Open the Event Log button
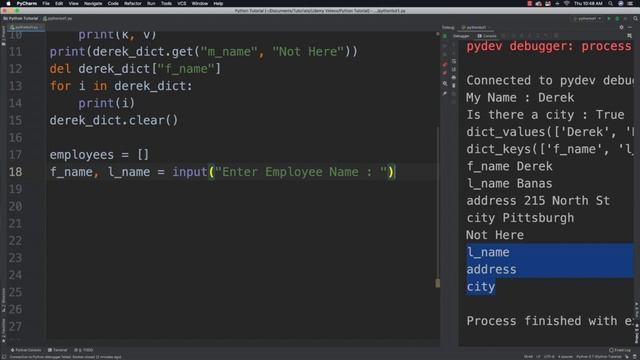The image size is (640, 360). 619,350
